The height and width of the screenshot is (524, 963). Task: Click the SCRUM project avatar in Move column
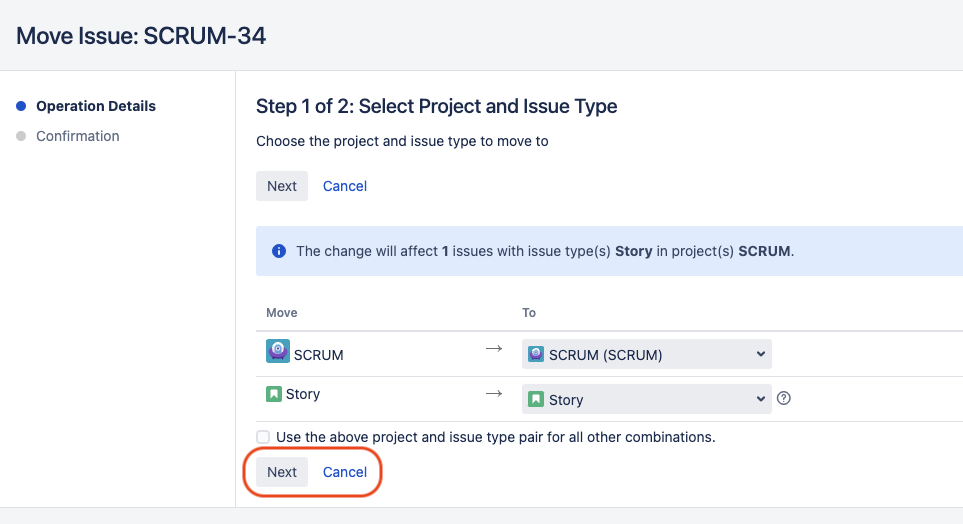[277, 352]
